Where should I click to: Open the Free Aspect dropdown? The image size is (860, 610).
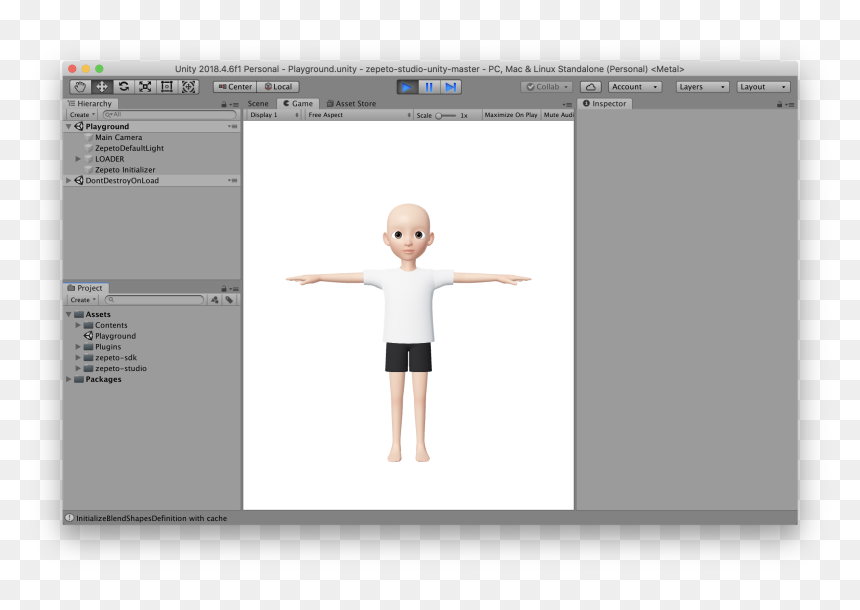[359, 115]
